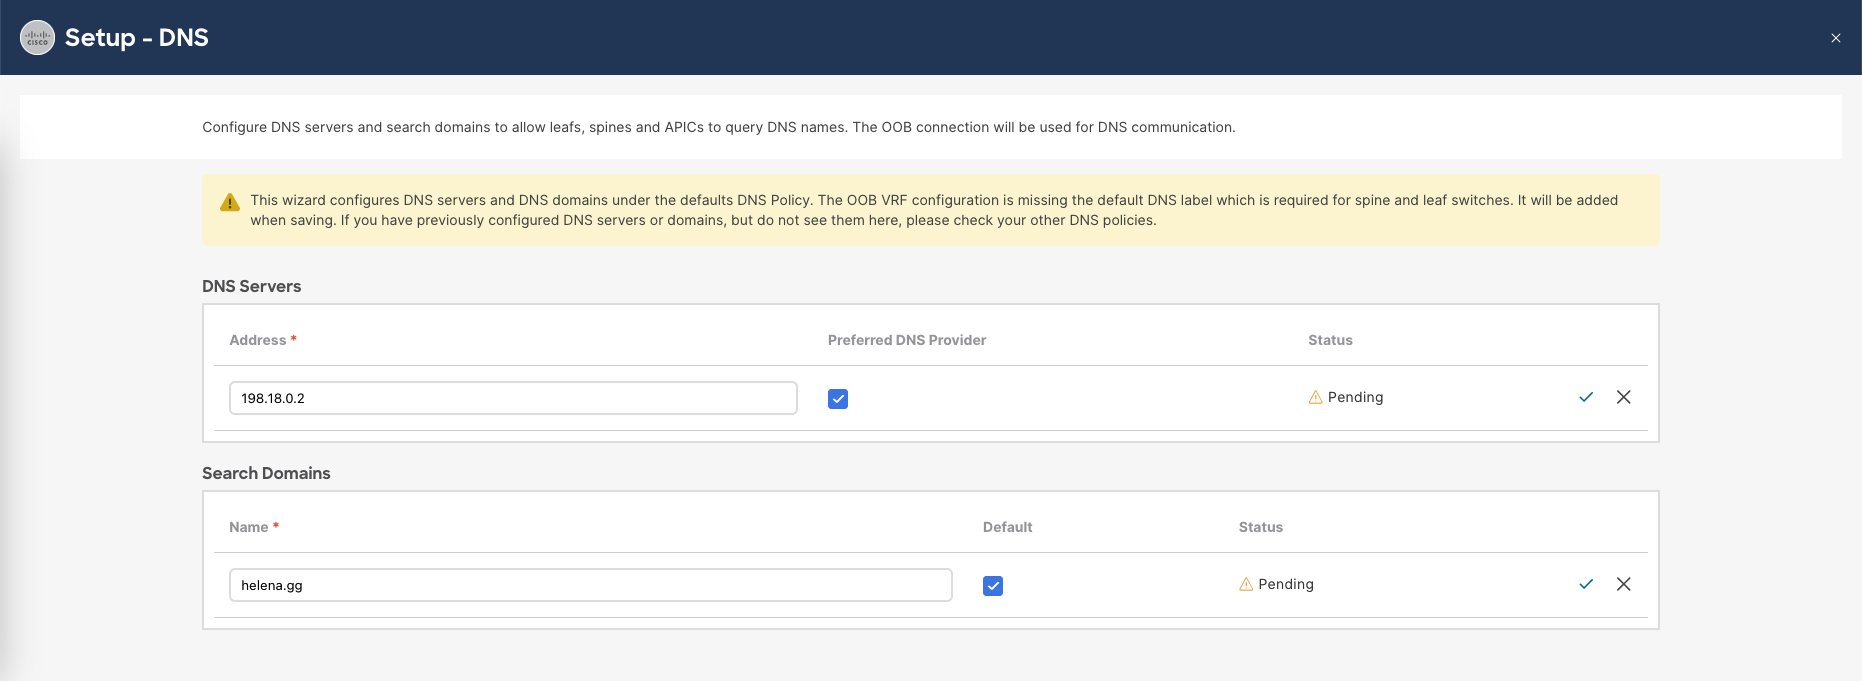1862x681 pixels.
Task: Click the Pending status text for helena.gg
Action: [x=1286, y=584]
